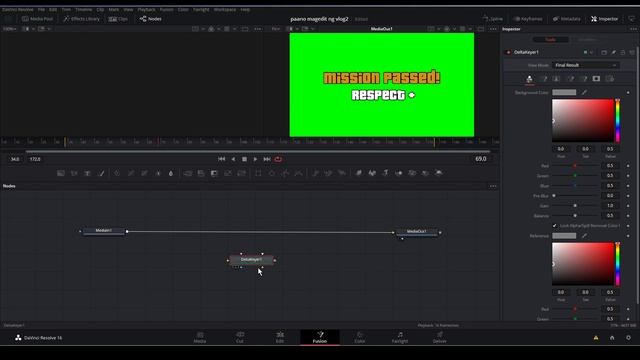
Task: Open project settings gear icon
Action: click(x=629, y=338)
